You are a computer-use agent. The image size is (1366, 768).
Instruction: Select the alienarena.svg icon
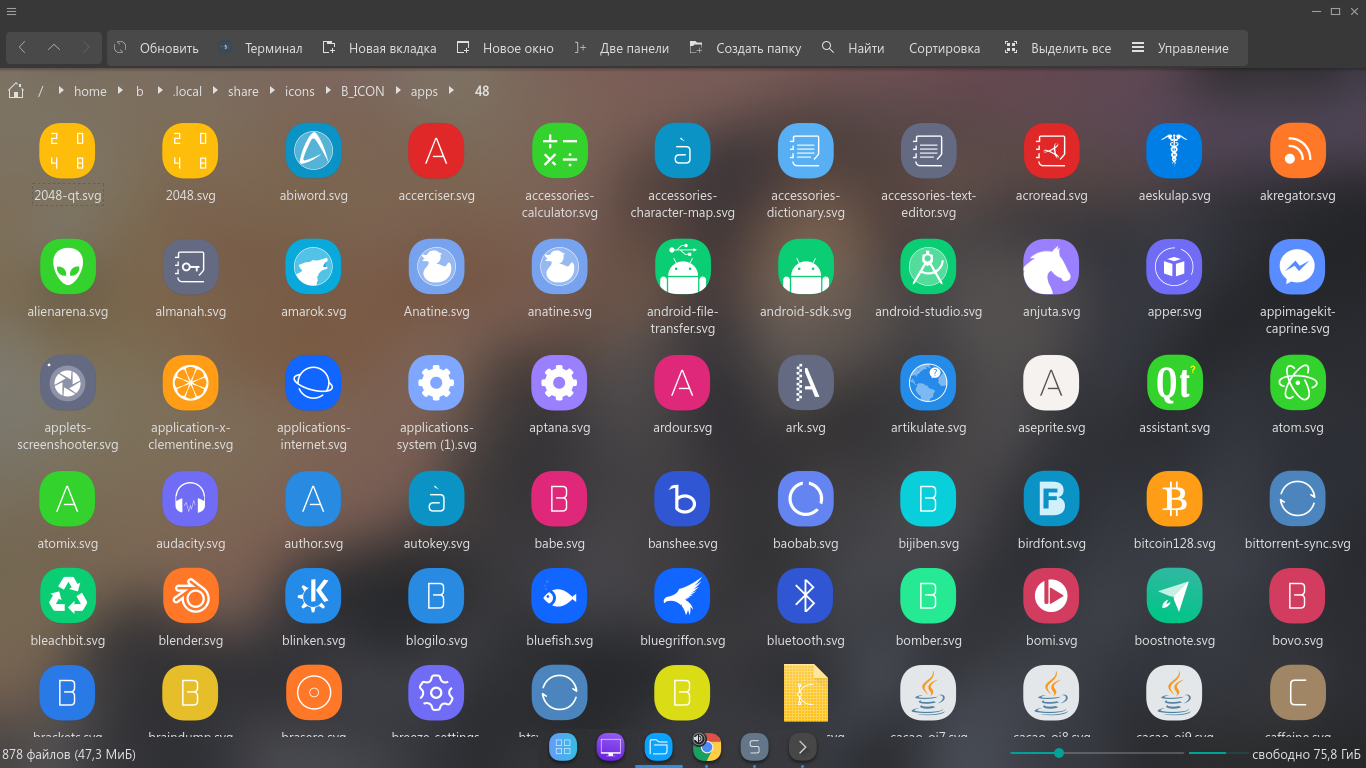(x=67, y=267)
